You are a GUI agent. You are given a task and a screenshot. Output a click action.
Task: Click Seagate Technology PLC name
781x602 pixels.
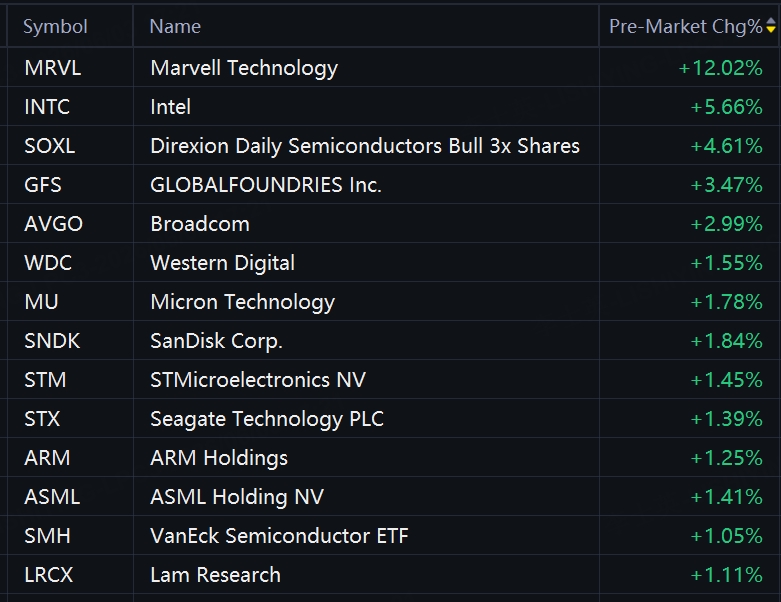267,419
